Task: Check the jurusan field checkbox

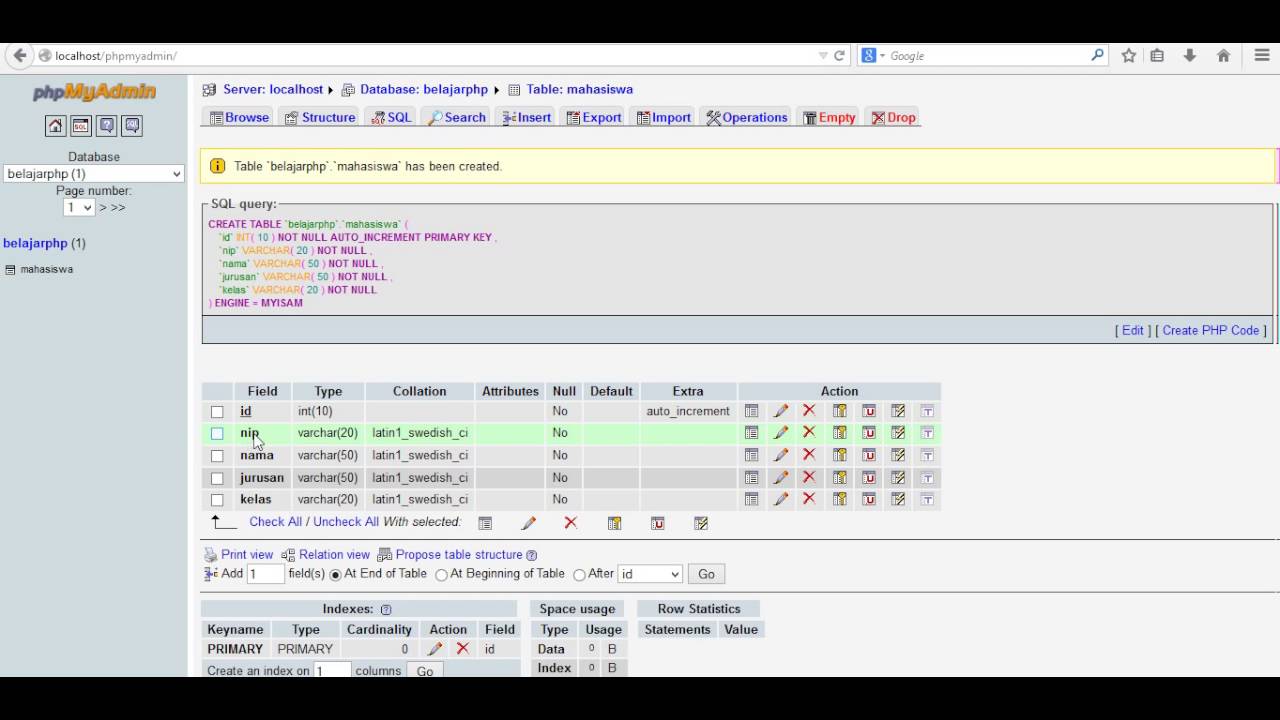Action: coord(217,478)
